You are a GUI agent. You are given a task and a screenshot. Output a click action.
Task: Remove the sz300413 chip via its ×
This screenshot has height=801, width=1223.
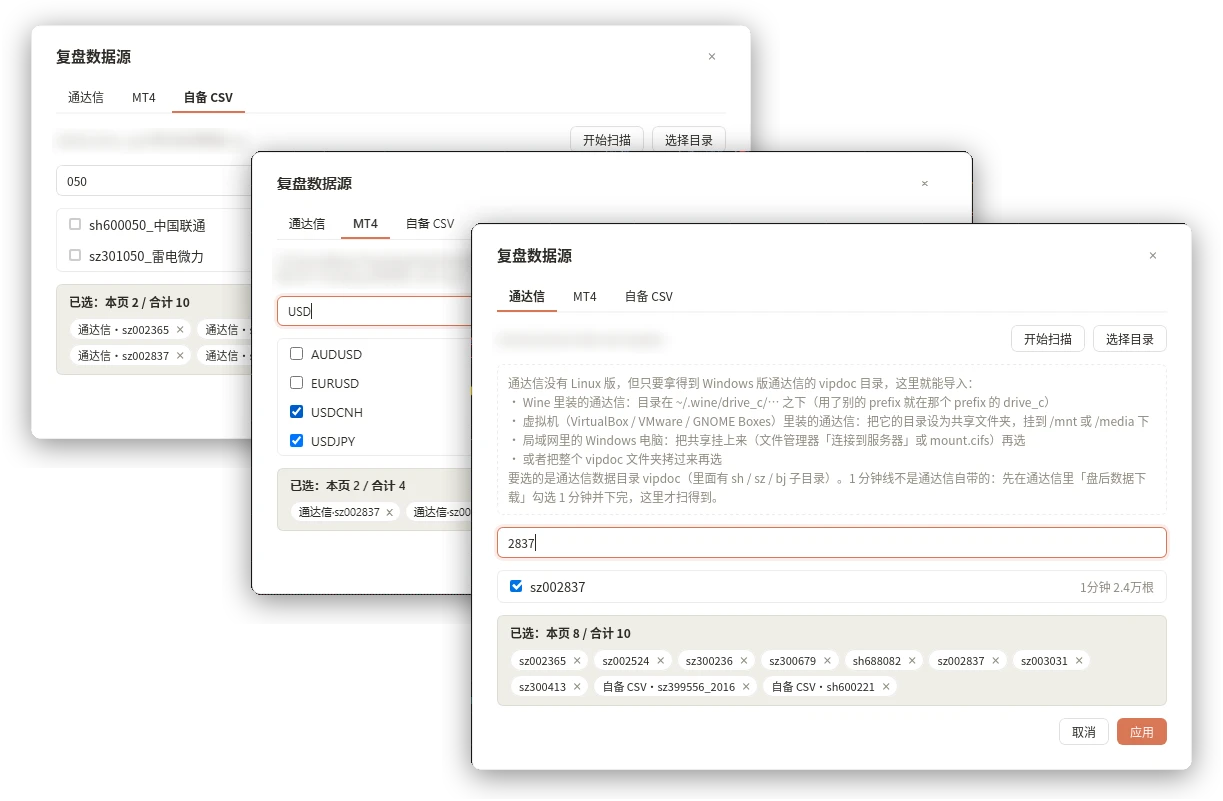click(x=577, y=687)
